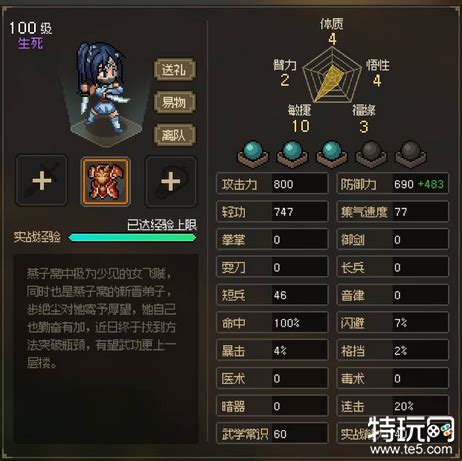462x461 pixels.
Task: Select the 防御力 690 stat field
Action: (x=393, y=184)
